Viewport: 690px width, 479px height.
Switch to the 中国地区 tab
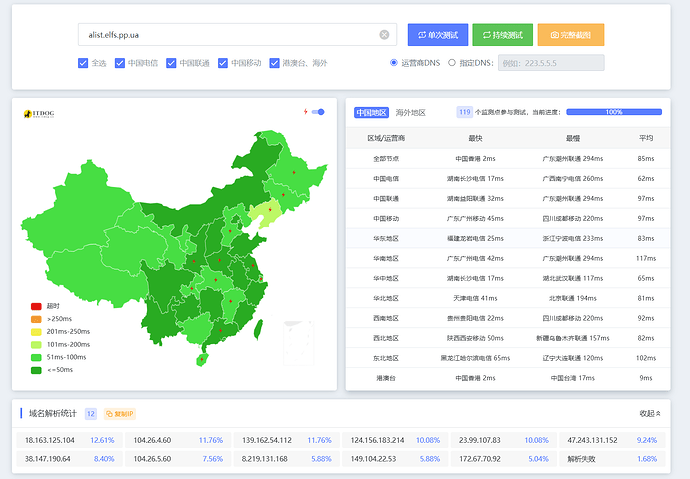click(x=371, y=113)
